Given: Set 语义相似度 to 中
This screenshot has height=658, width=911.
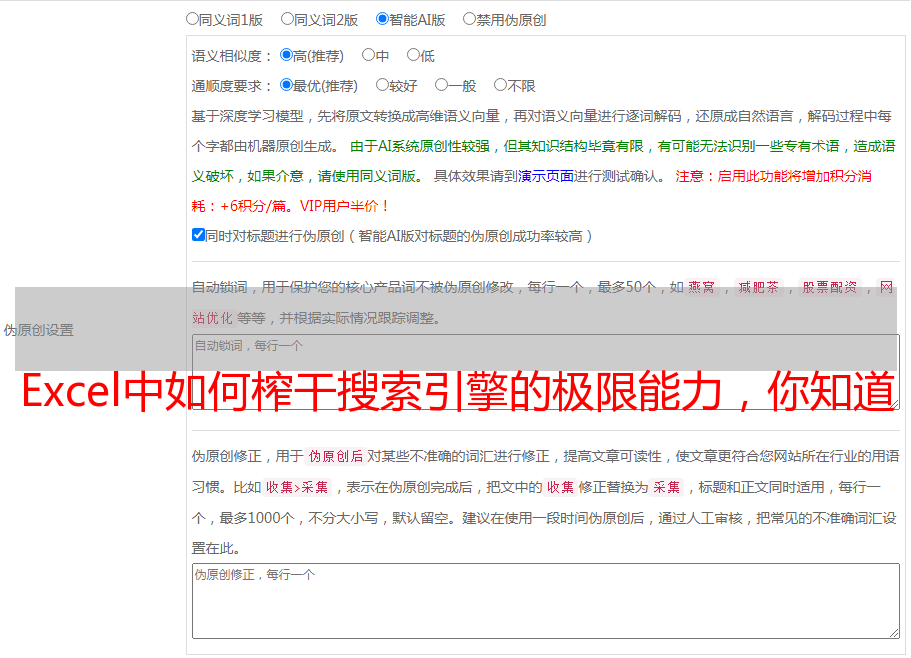Looking at the screenshot, I should pyautogui.click(x=368, y=55).
